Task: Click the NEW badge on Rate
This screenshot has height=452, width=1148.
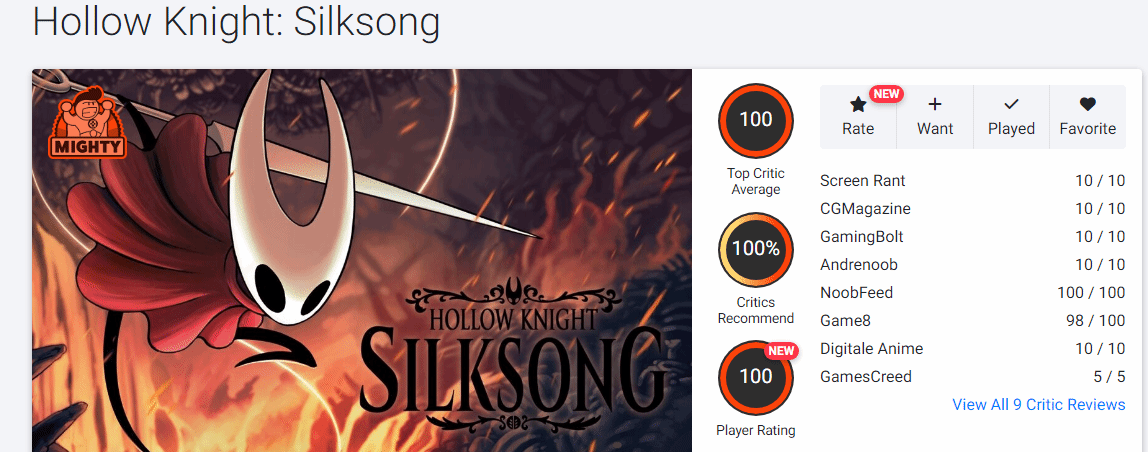Action: 886,94
